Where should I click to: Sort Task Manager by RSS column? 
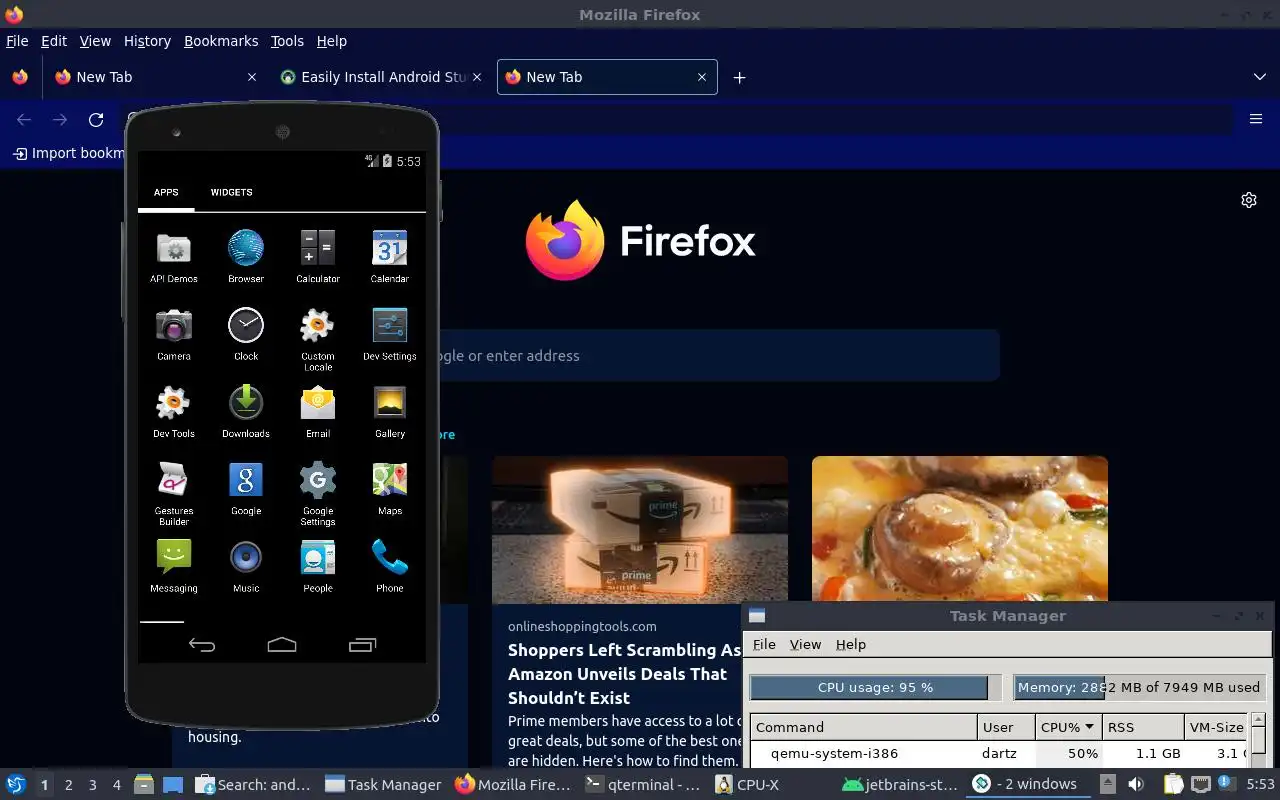pos(1144,727)
